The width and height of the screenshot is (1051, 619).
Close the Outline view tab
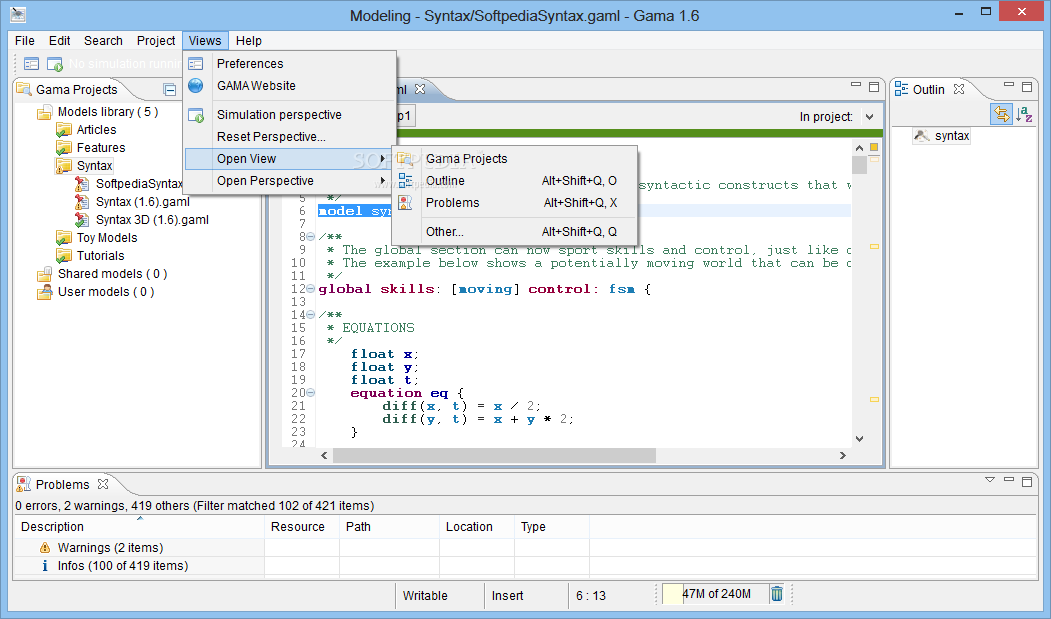959,89
